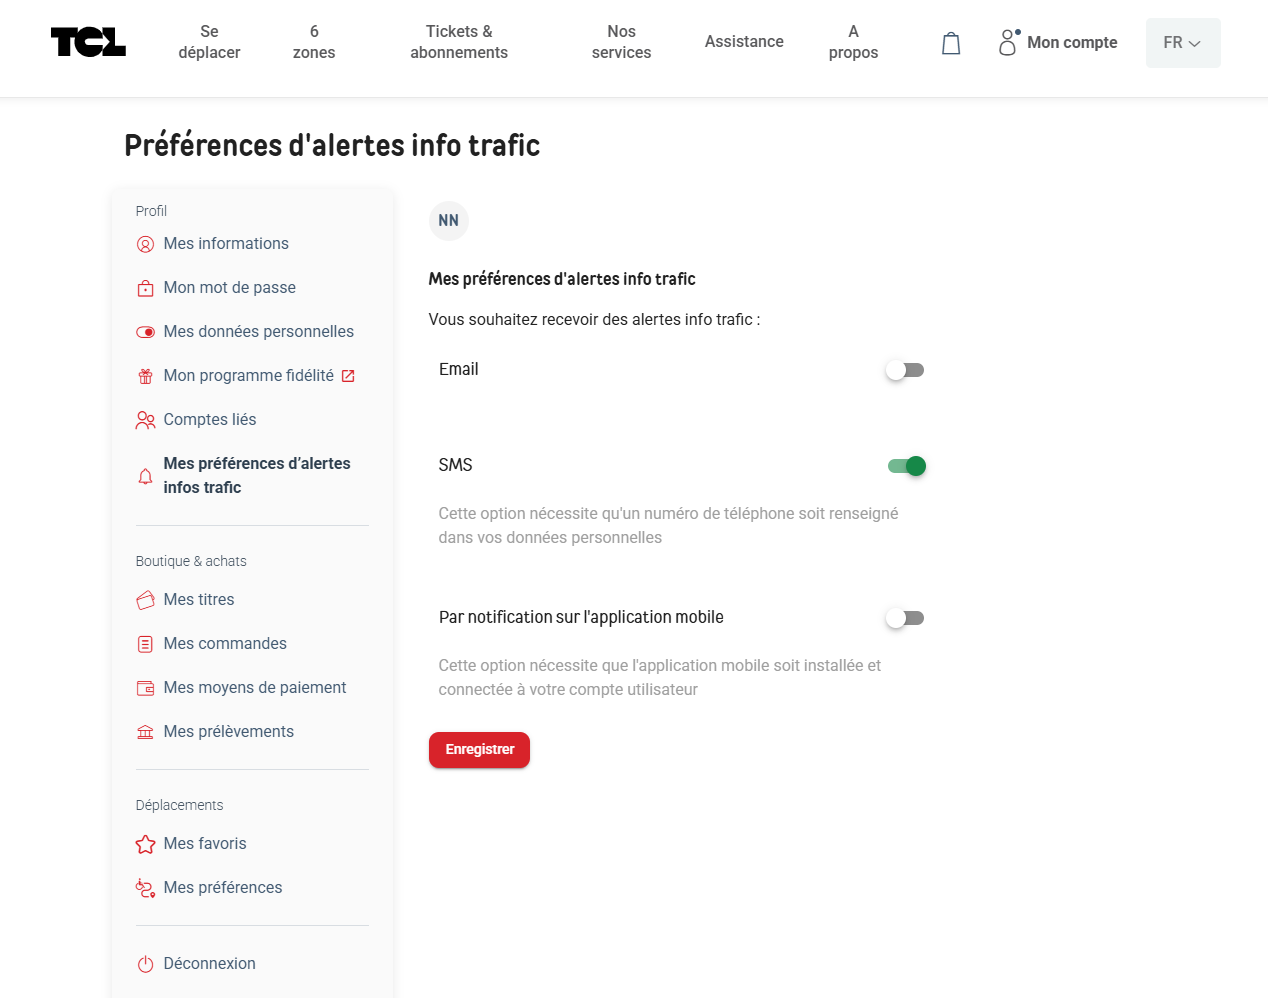The image size is (1268, 998).
Task: Open Mes données personnelles page
Action: (x=259, y=332)
